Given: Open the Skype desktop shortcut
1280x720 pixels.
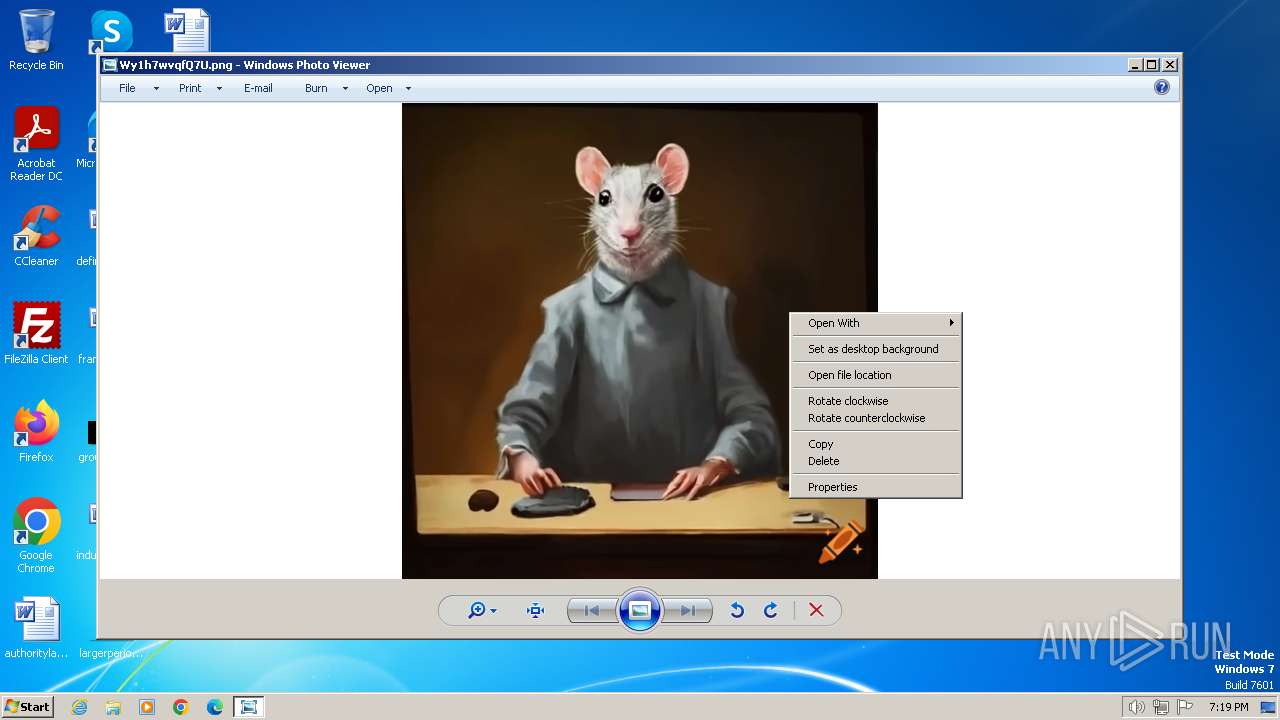Looking at the screenshot, I should (111, 32).
